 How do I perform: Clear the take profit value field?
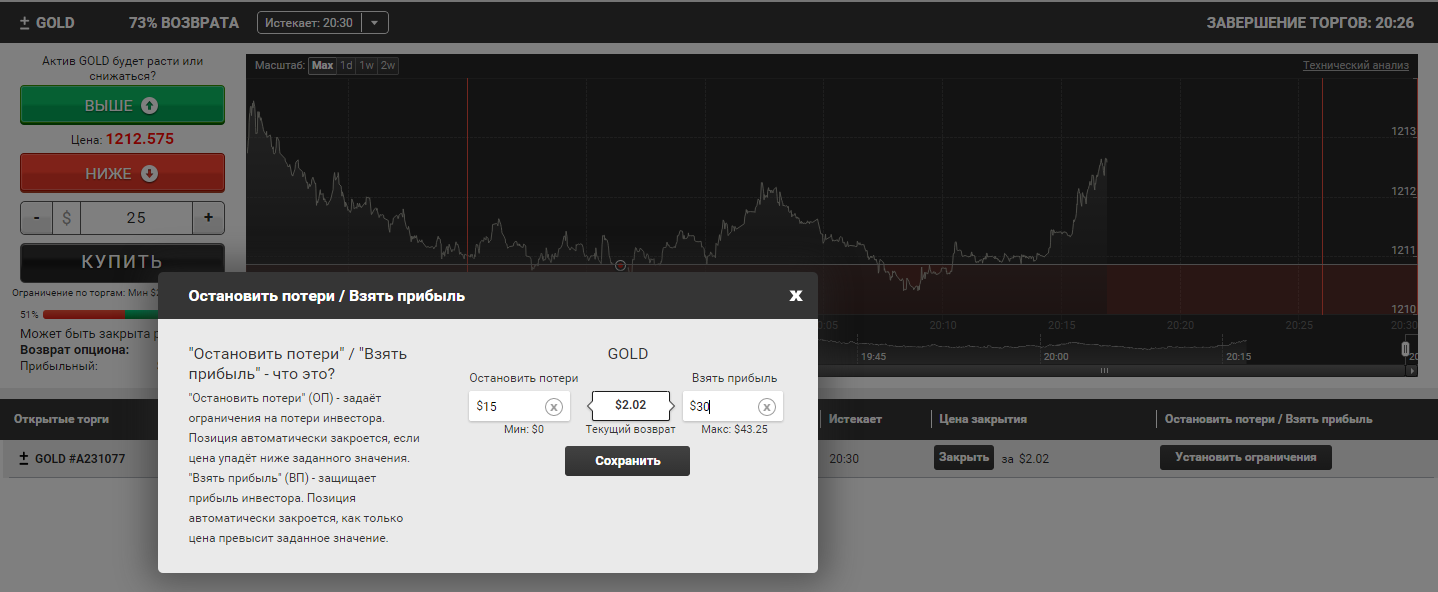(766, 407)
